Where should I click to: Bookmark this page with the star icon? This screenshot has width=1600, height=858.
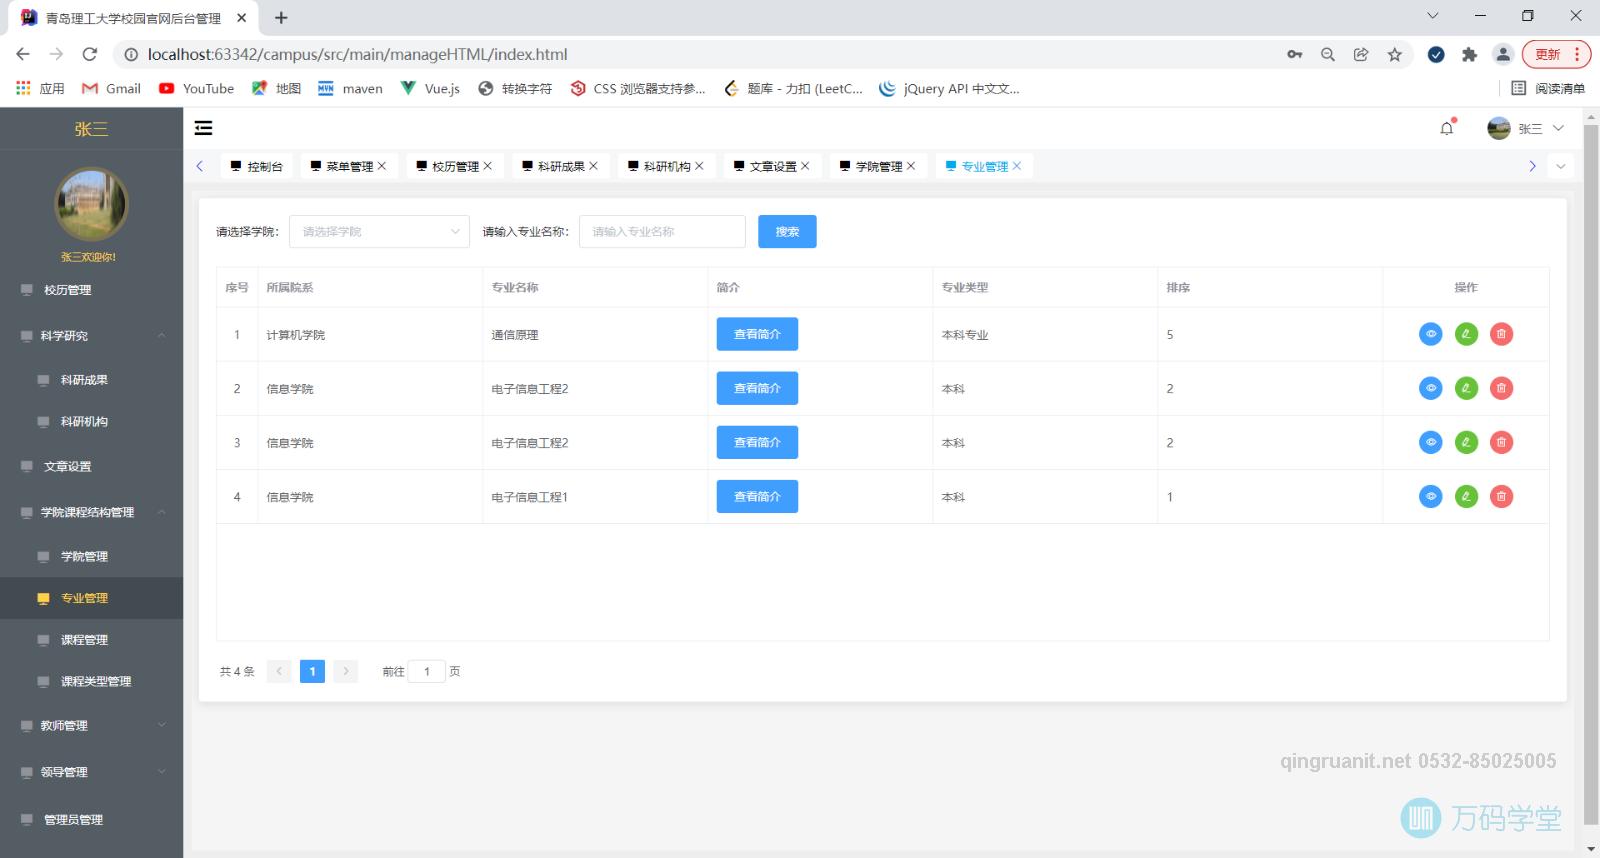pyautogui.click(x=1394, y=55)
